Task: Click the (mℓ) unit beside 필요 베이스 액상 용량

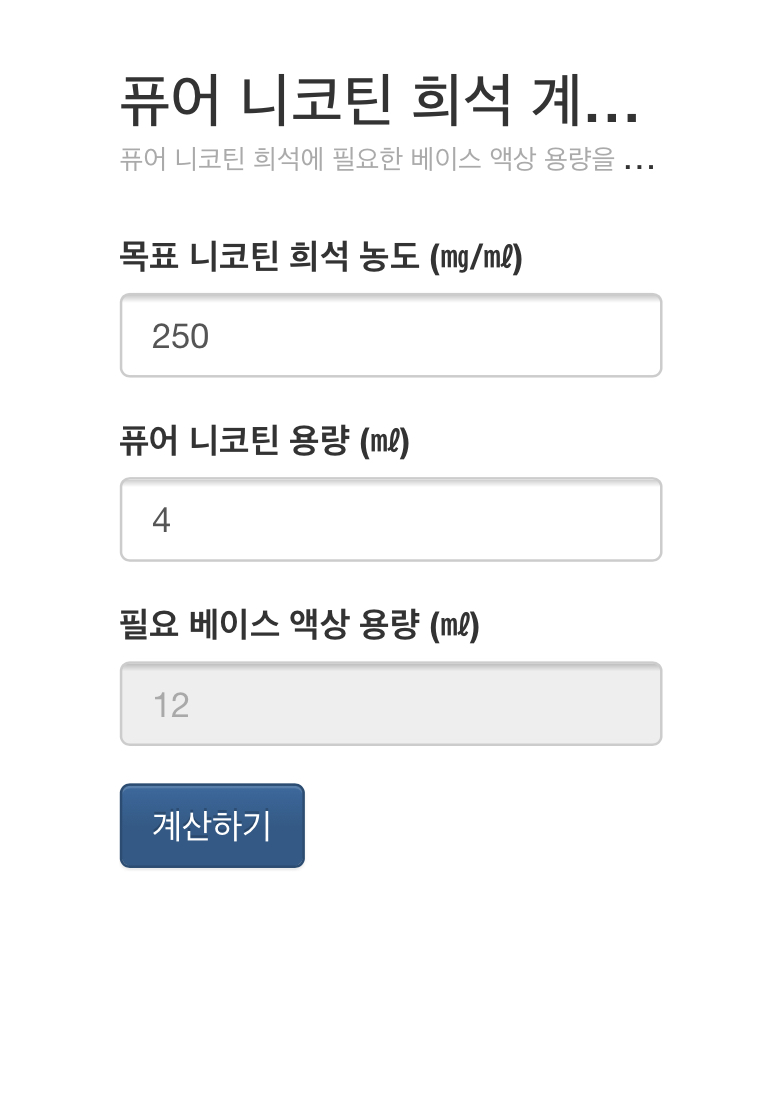Action: pos(455,625)
